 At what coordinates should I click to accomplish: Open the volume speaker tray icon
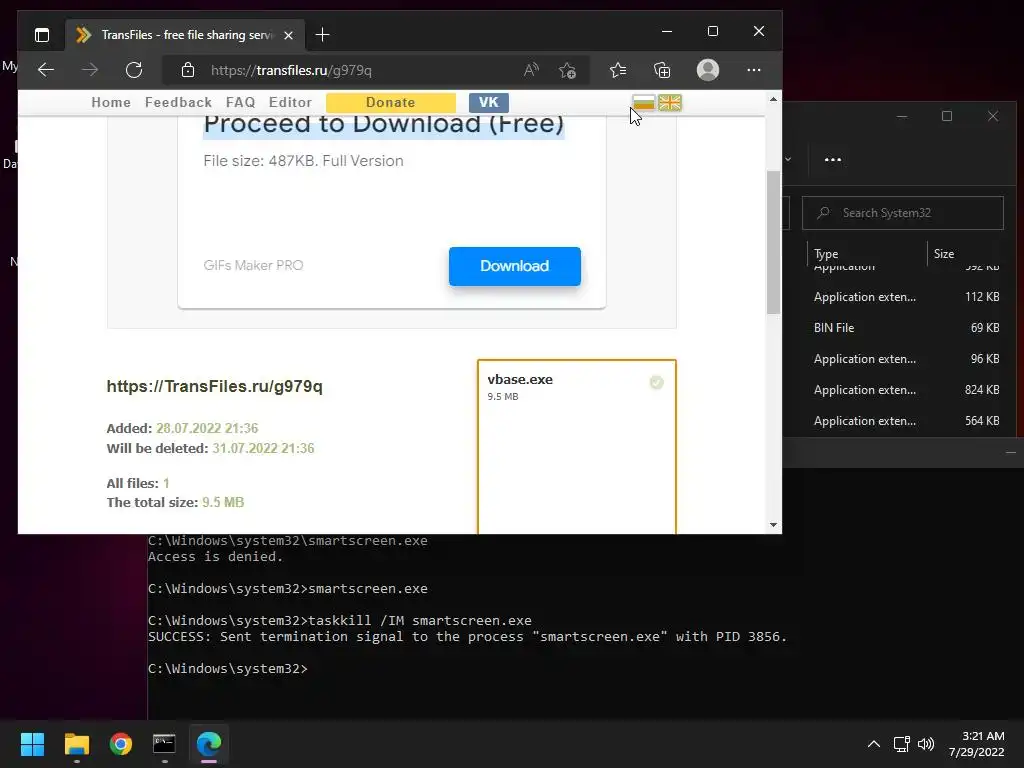point(926,744)
